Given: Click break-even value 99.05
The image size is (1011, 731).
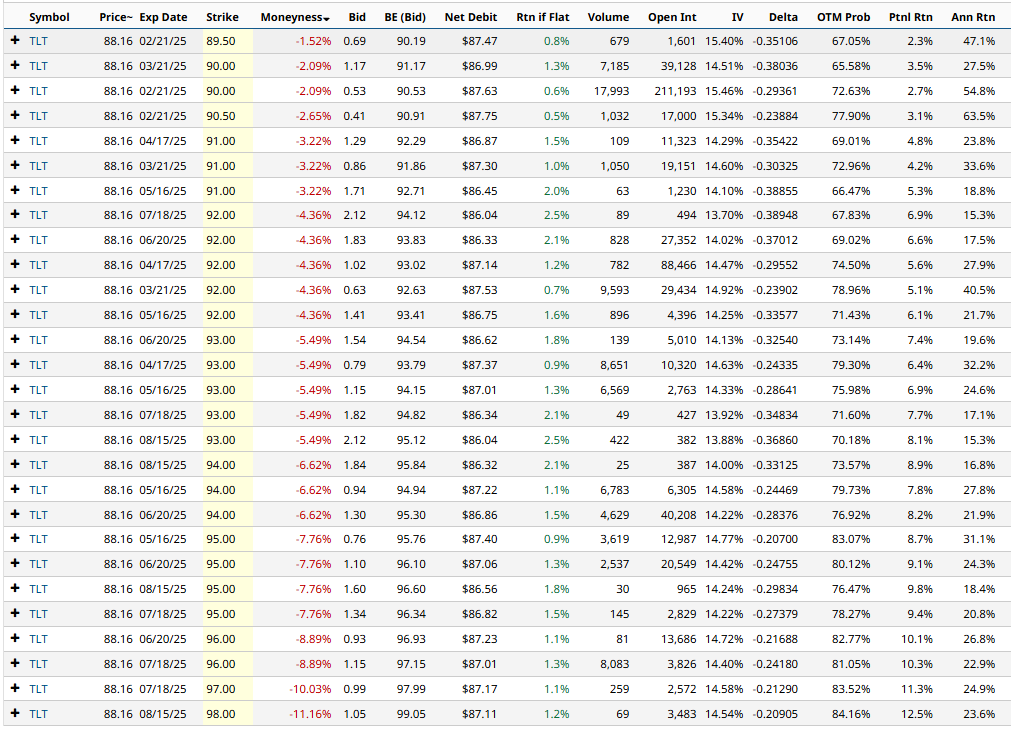Looking at the screenshot, I should click(x=411, y=714).
